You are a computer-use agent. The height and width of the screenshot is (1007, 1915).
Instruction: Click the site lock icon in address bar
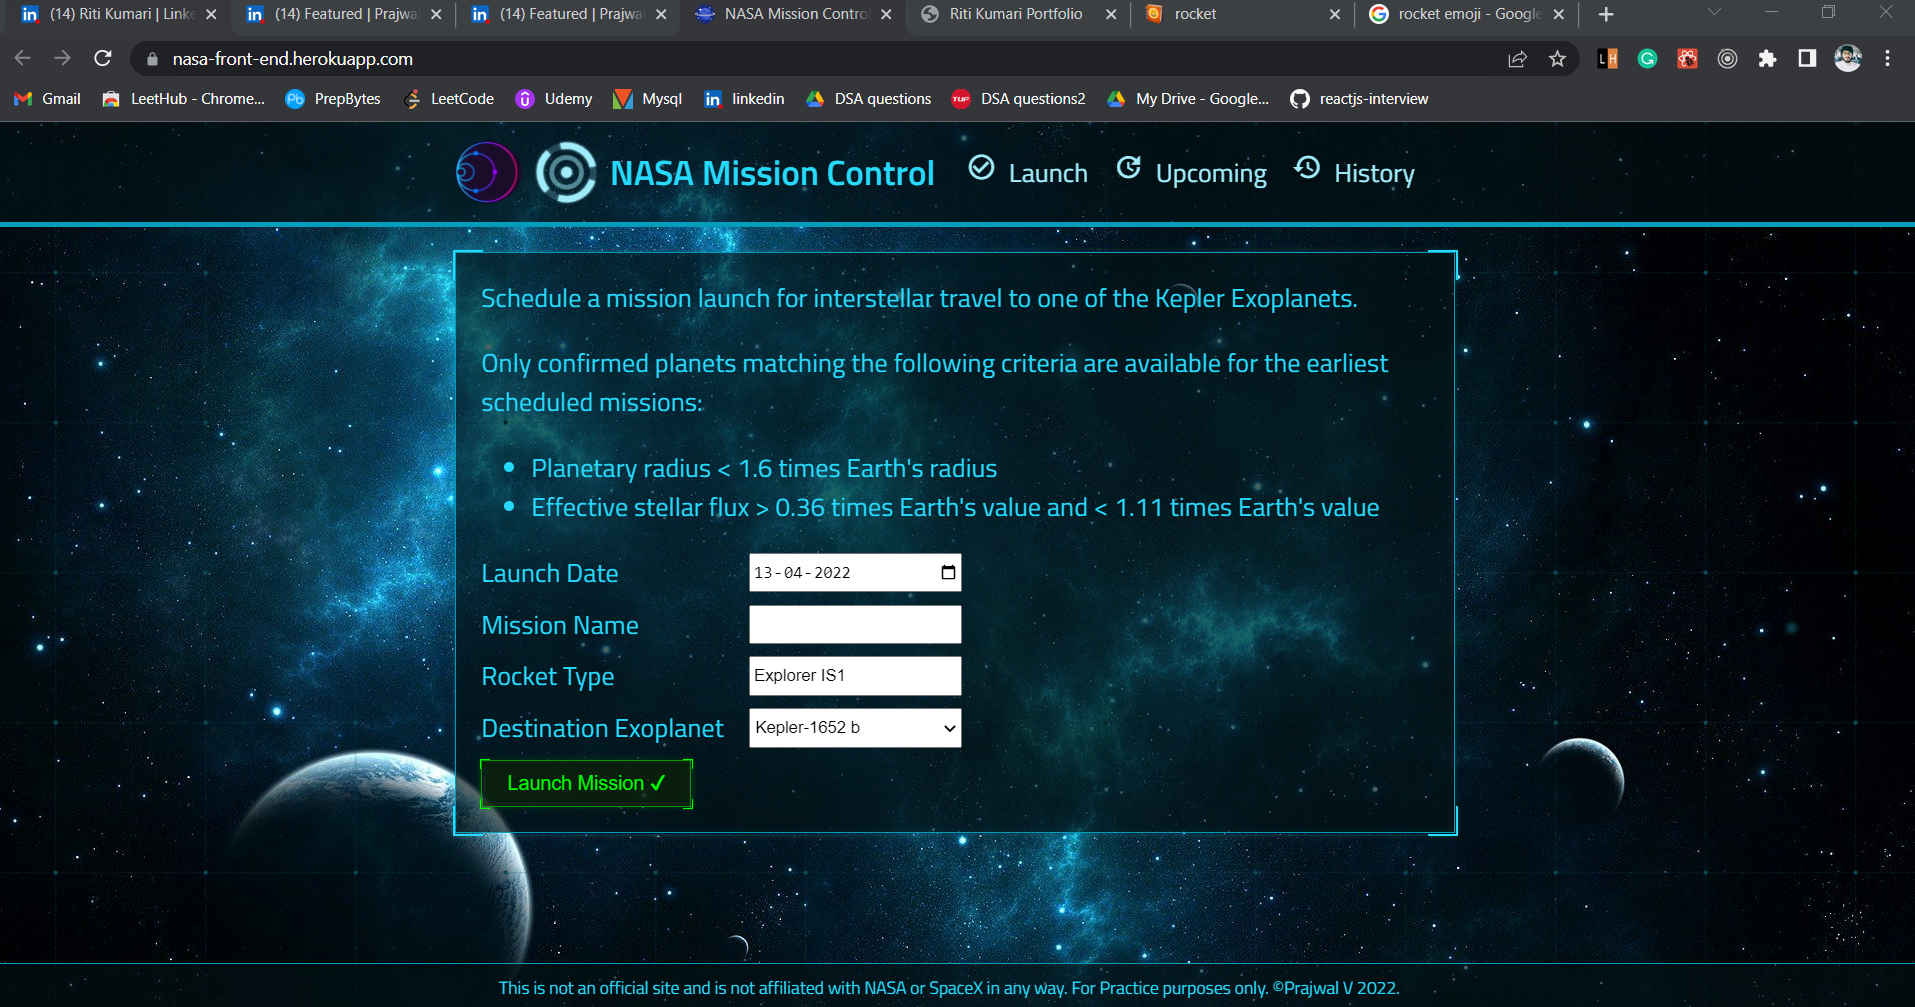pyautogui.click(x=152, y=59)
